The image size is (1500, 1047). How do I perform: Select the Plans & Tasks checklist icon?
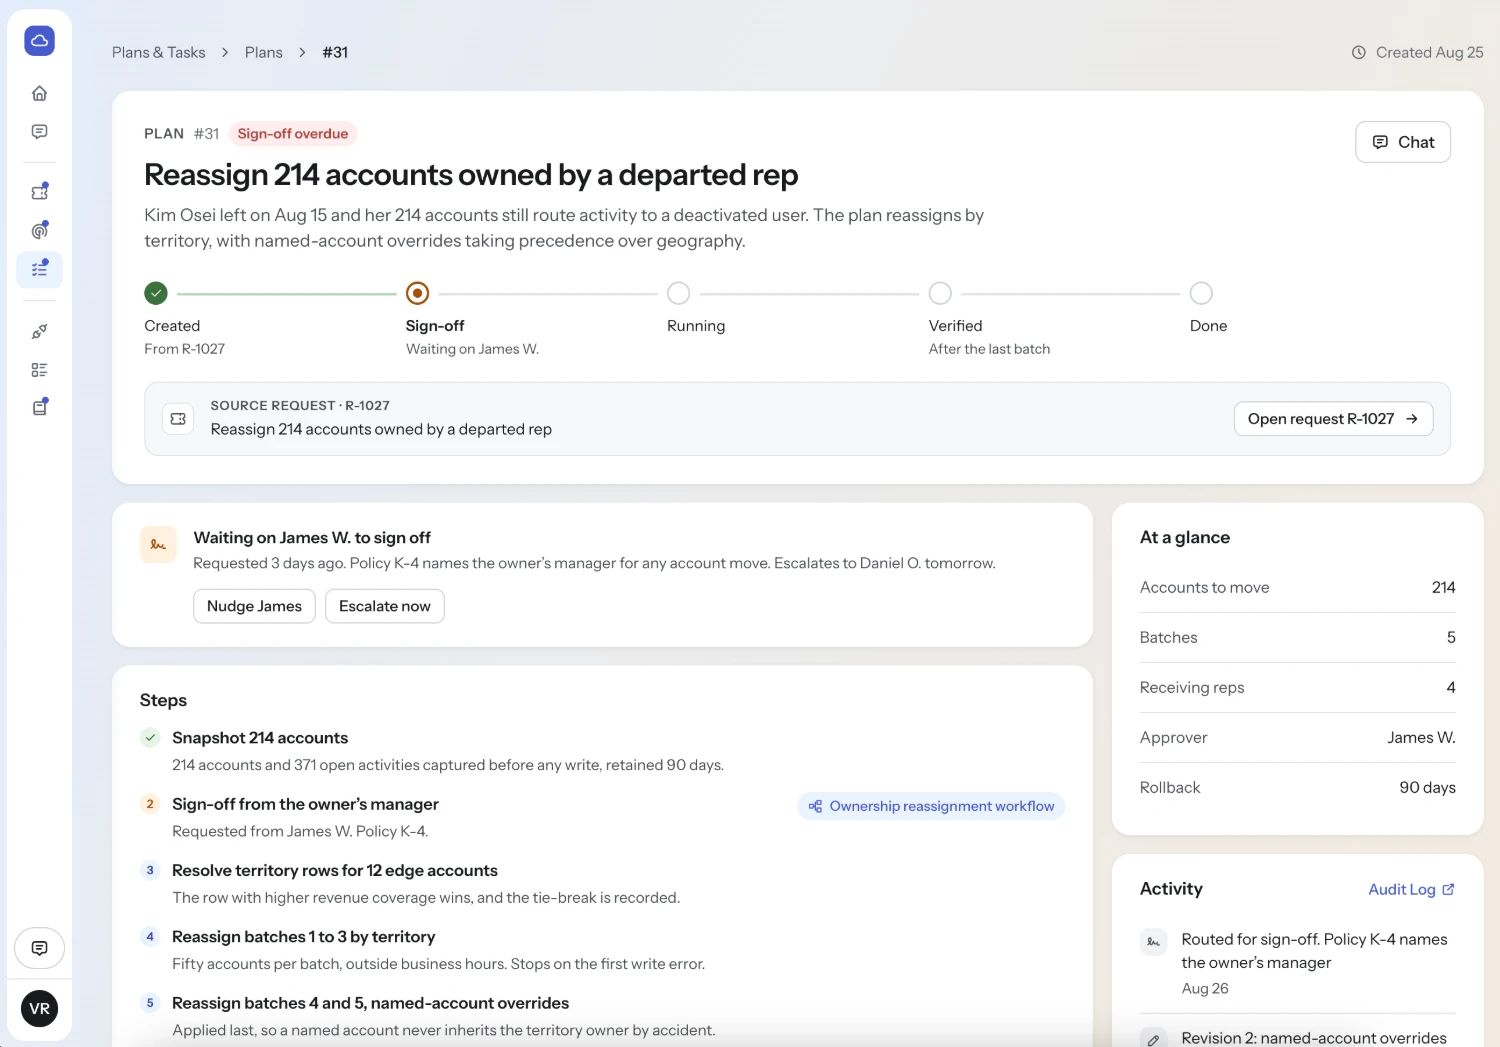(39, 270)
